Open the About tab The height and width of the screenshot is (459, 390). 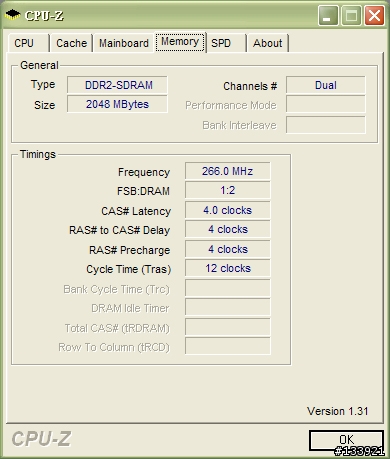coord(268,43)
